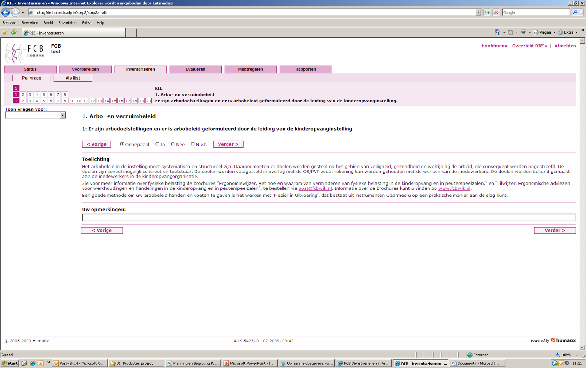Click into the Google search box
586x368 pixels.
pos(536,13)
